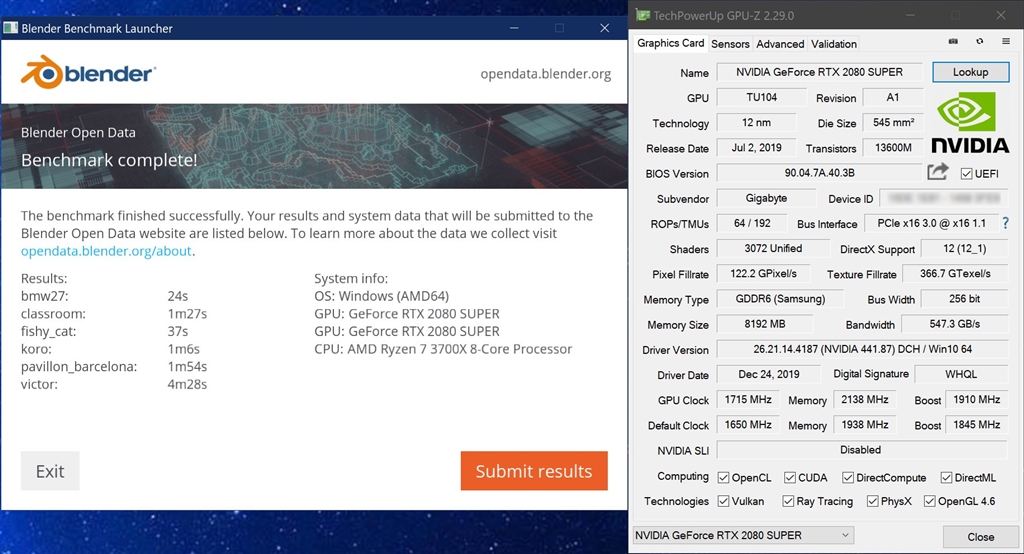Viewport: 1024px width, 554px height.
Task: Click the Memory Size field showing 8192 MB
Action: point(765,324)
